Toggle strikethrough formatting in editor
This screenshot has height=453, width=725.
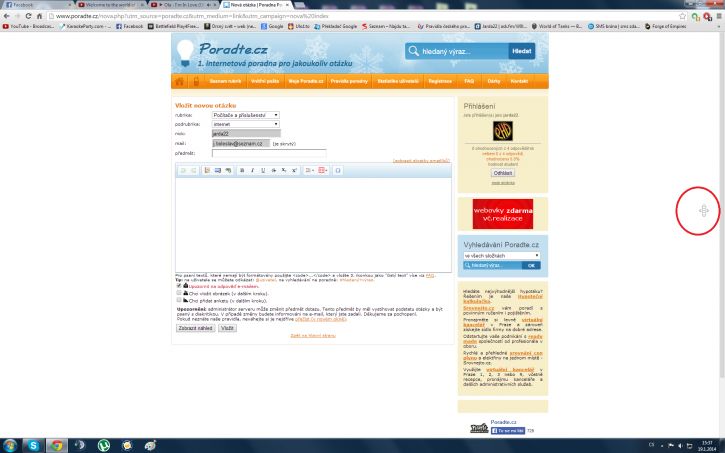(x=274, y=171)
